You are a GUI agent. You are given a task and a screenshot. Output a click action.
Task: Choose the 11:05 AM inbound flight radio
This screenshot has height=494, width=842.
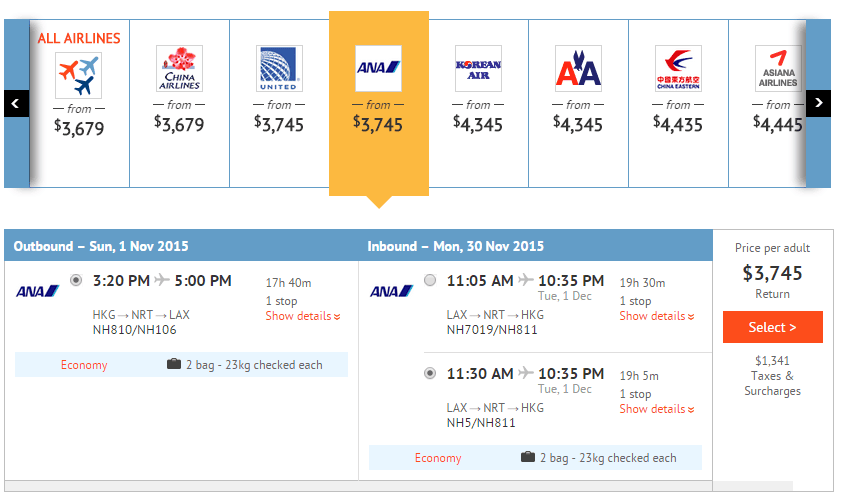[430, 281]
